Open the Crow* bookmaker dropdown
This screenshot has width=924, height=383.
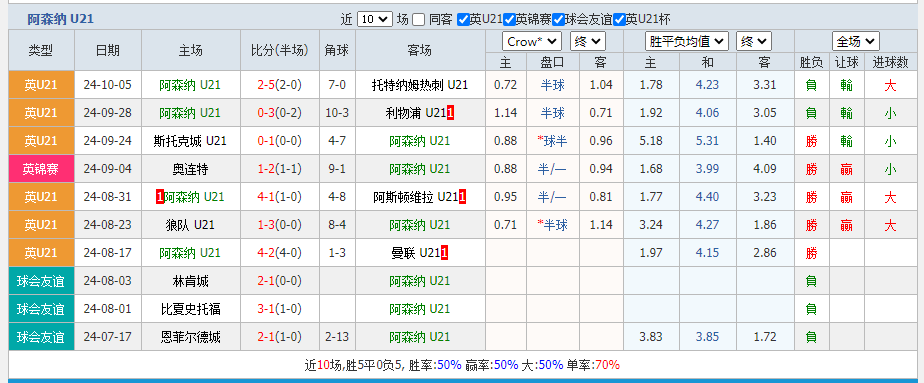coord(532,41)
